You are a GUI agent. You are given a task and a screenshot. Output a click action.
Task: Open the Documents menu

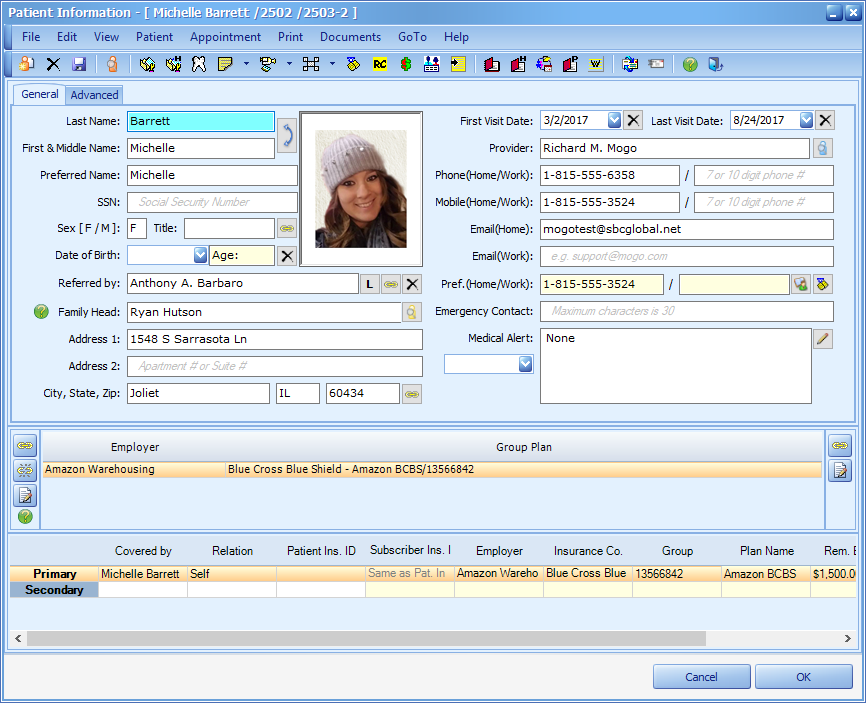[350, 36]
